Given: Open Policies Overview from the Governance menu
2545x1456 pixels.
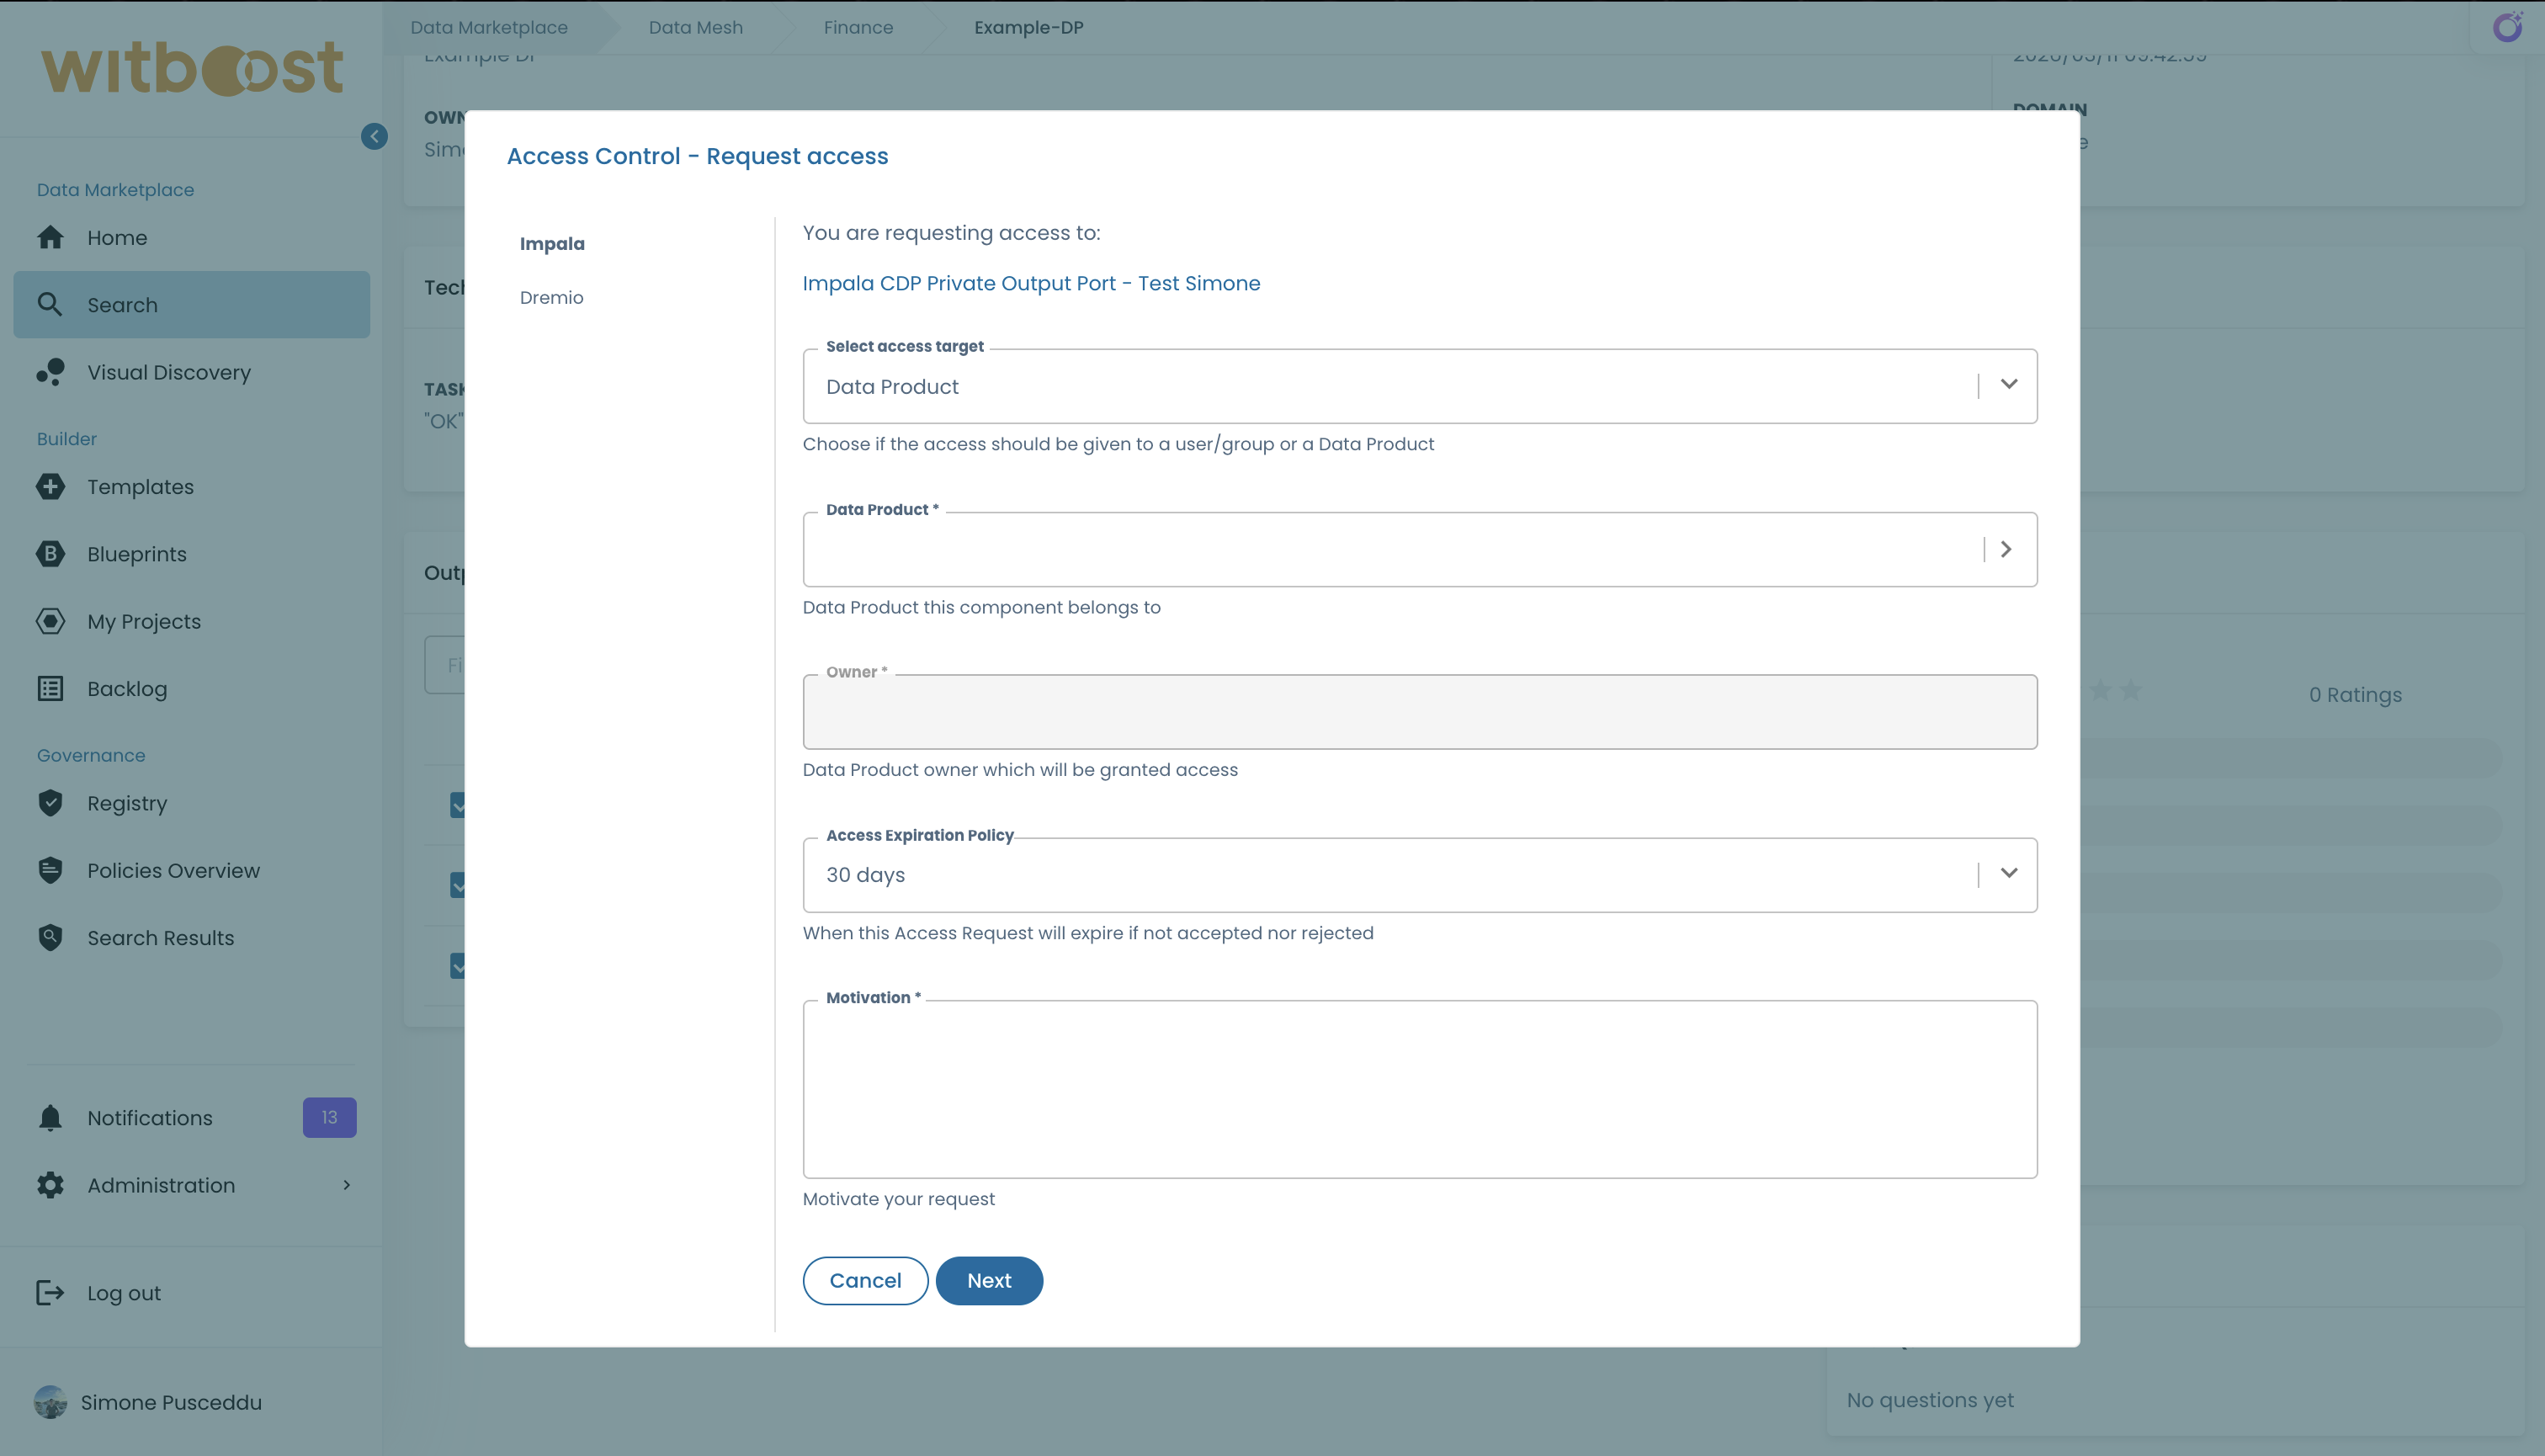Looking at the screenshot, I should 173,870.
